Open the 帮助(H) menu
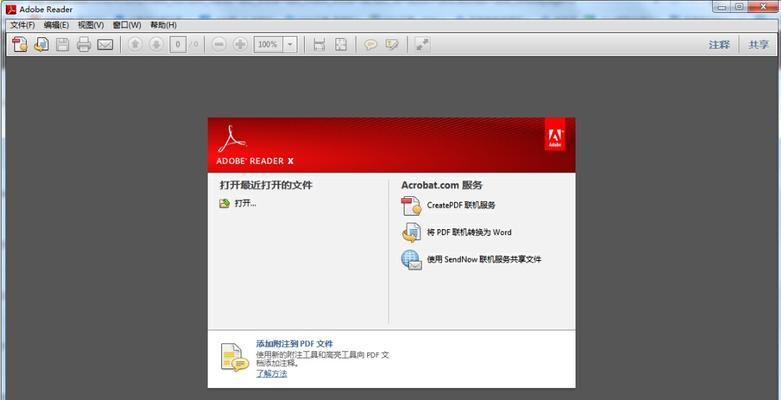 tap(163, 25)
